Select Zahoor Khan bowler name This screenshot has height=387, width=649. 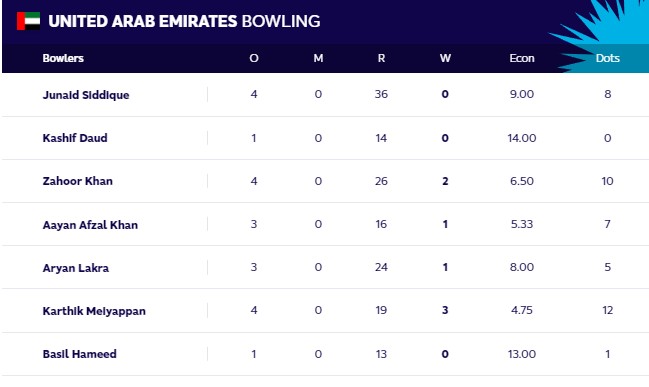click(77, 181)
